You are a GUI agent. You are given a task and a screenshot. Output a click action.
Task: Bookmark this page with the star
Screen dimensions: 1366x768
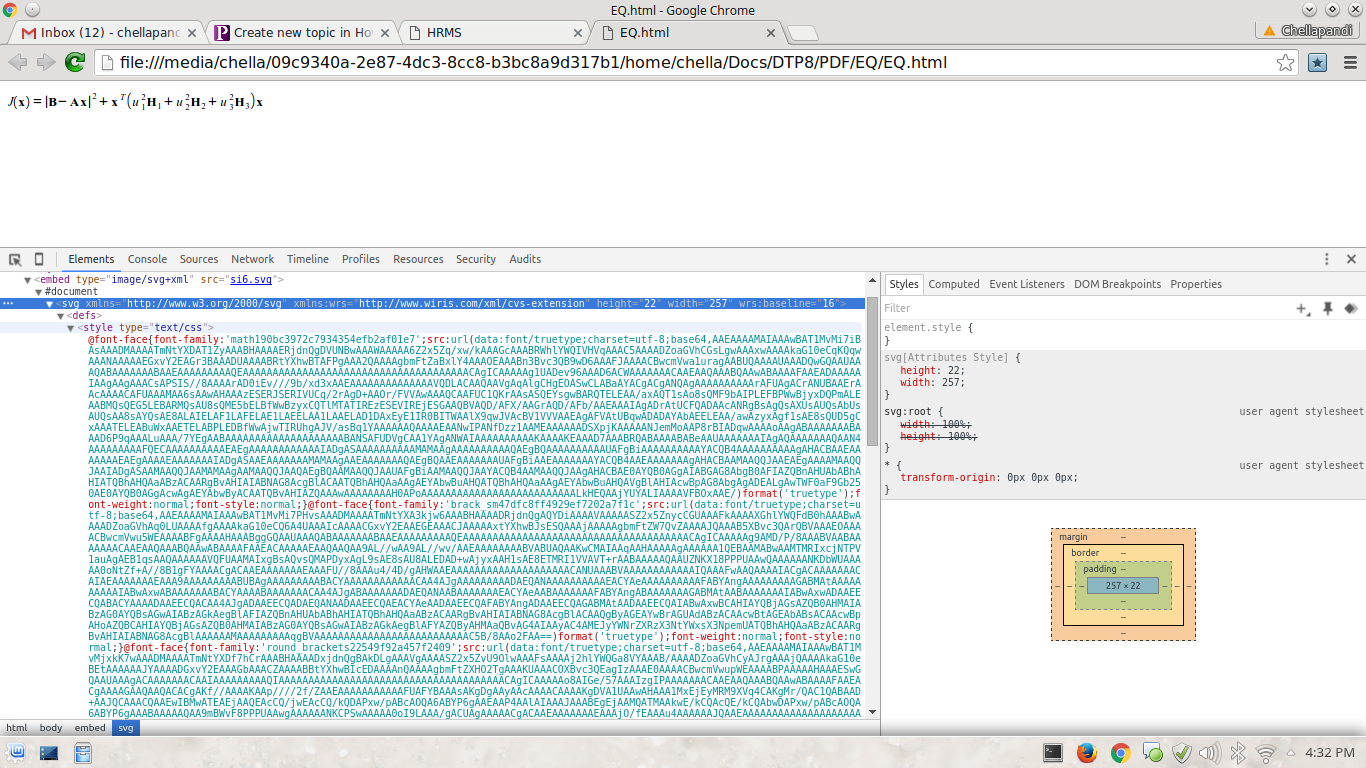tap(1286, 63)
